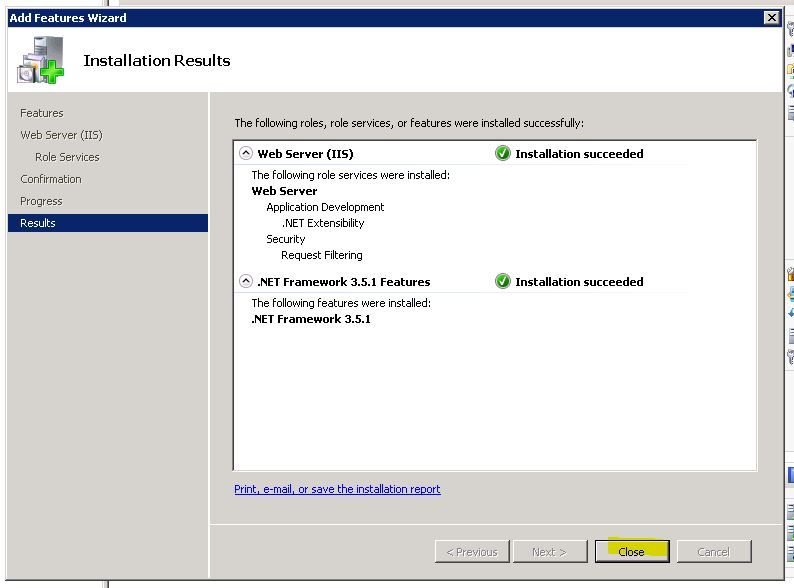
Task: Click 'The following role services were installed' text
Action: click(350, 175)
